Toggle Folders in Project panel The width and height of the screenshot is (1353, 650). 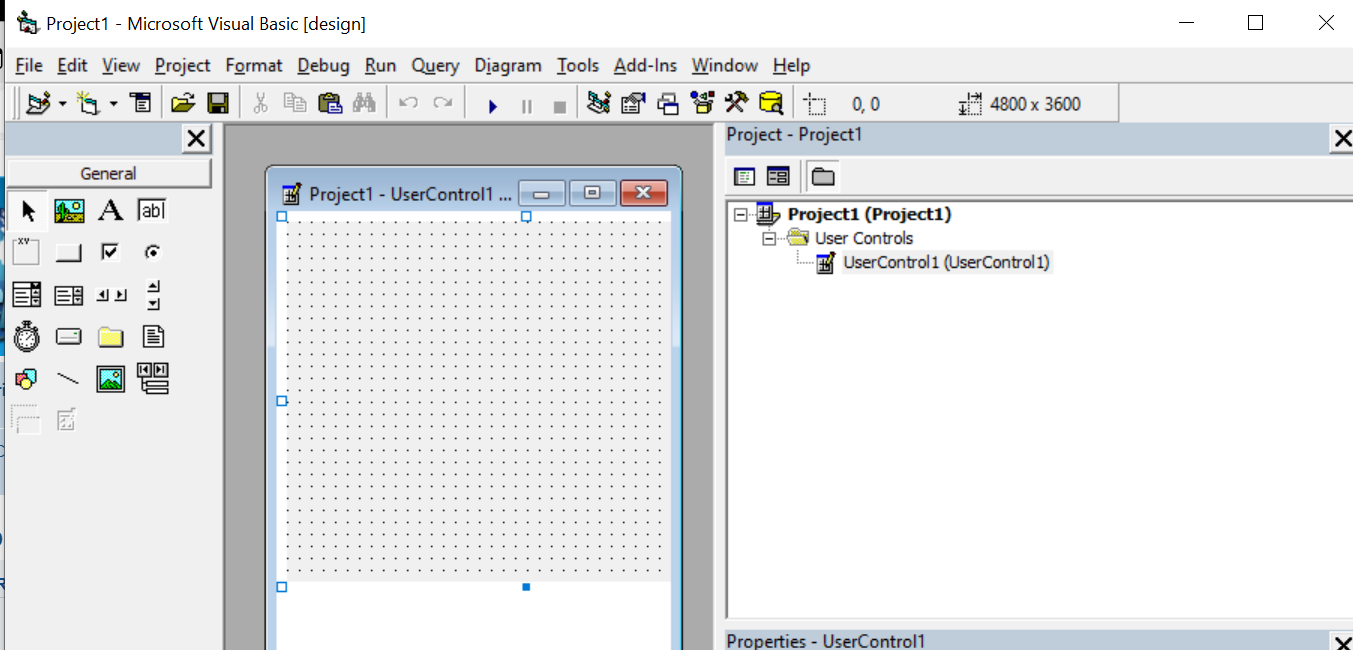(x=822, y=177)
